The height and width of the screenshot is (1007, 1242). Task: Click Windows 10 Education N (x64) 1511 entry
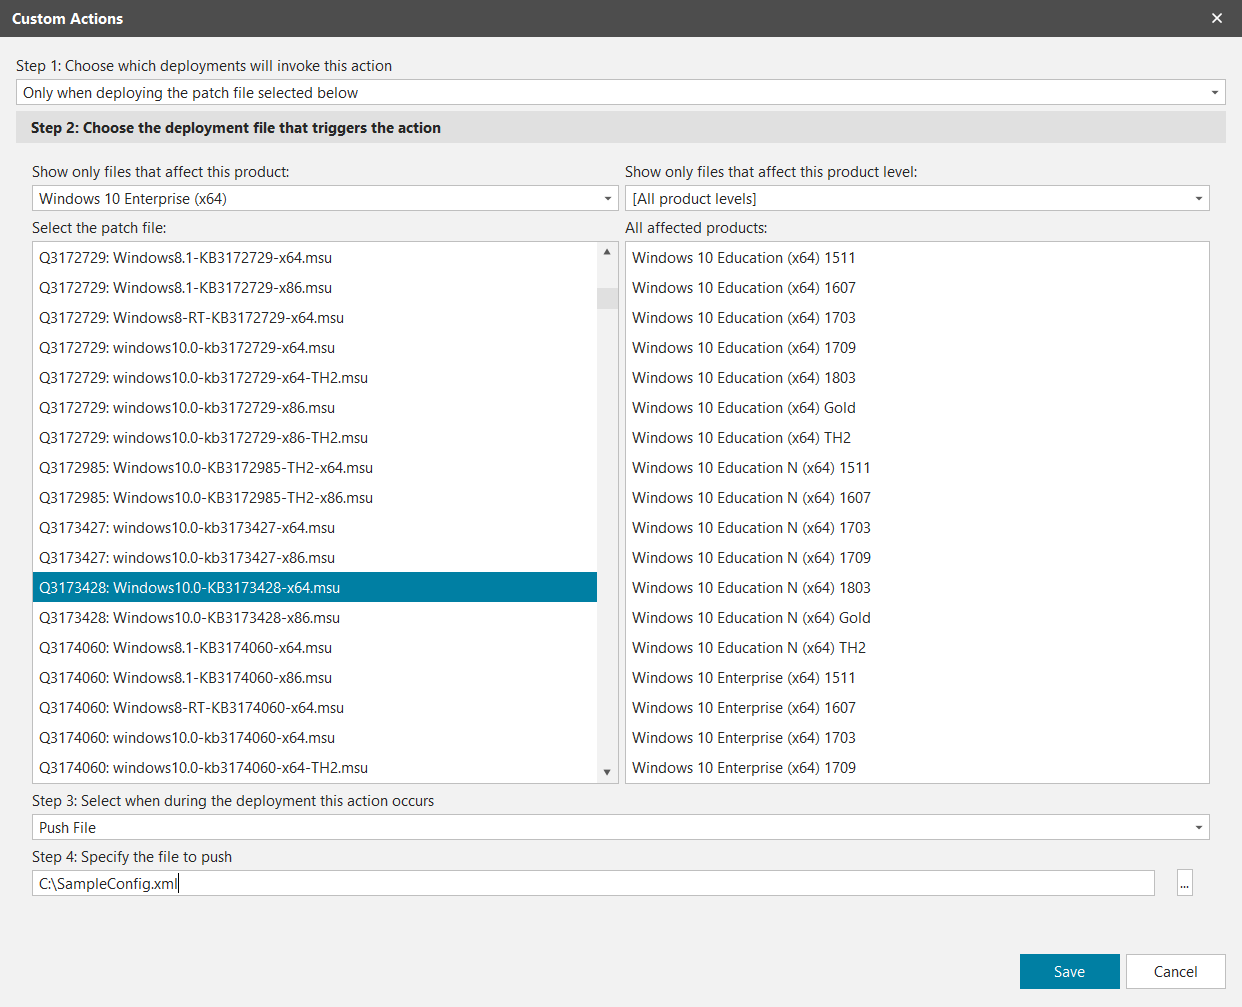[917, 468]
